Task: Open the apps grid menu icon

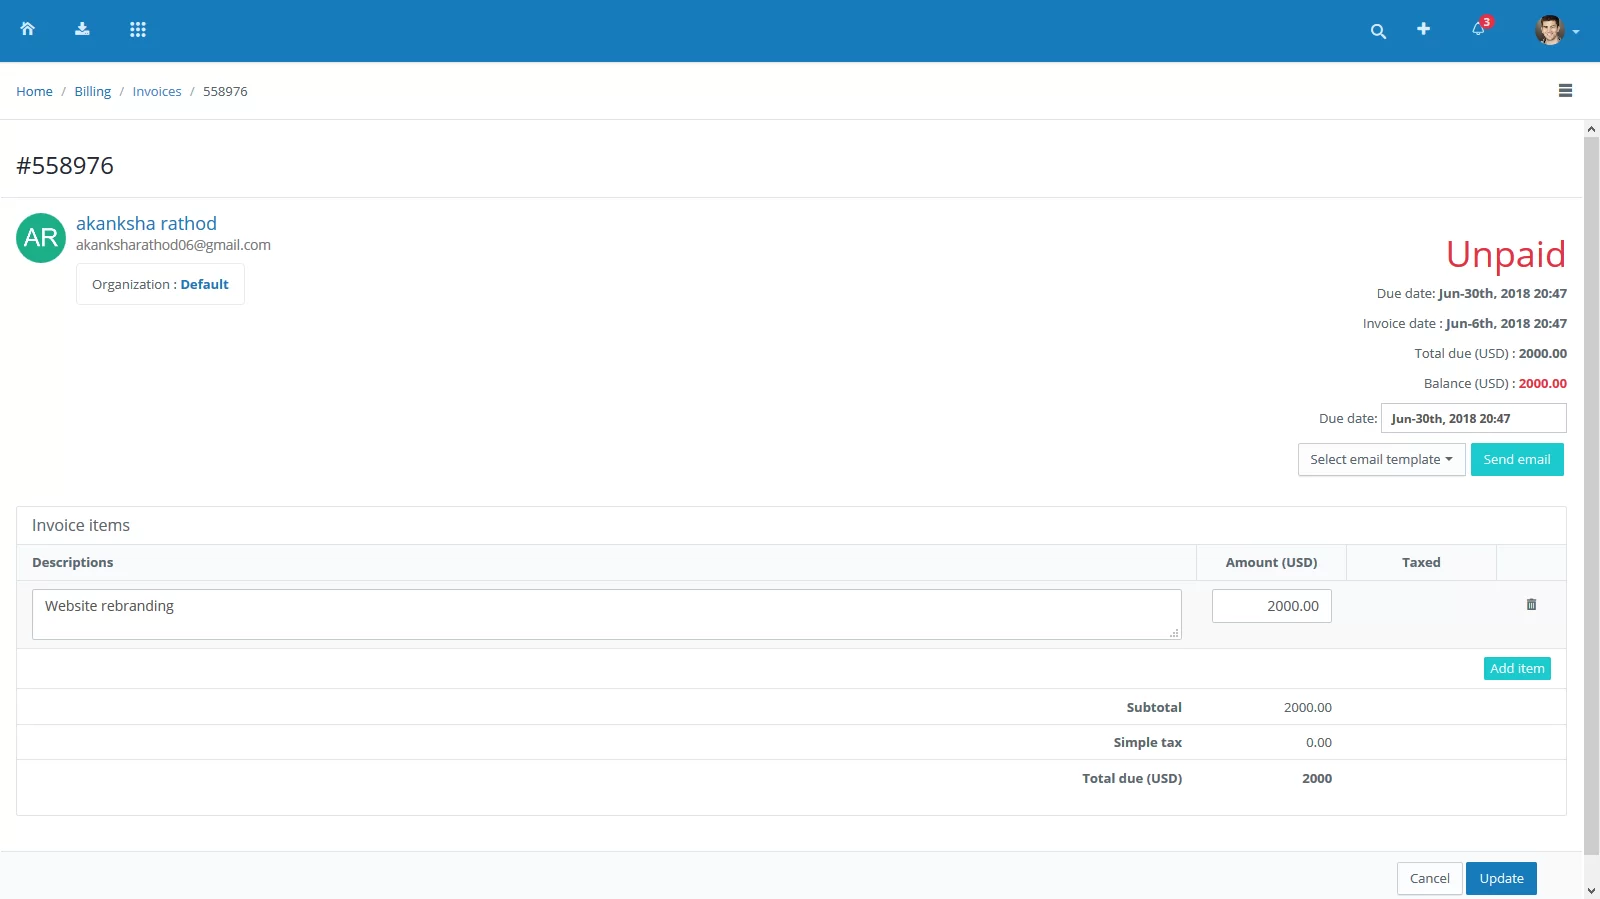Action: coord(138,29)
